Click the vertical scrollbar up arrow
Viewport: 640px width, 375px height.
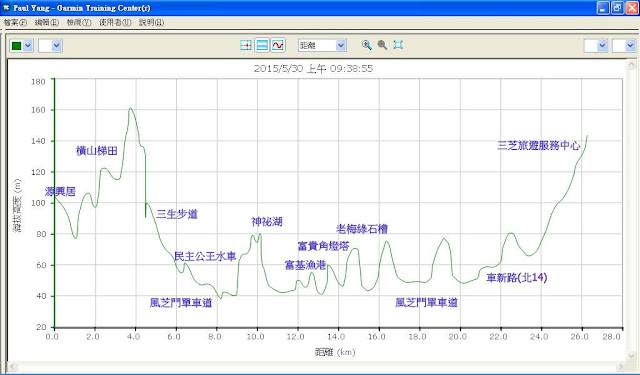pos(631,64)
